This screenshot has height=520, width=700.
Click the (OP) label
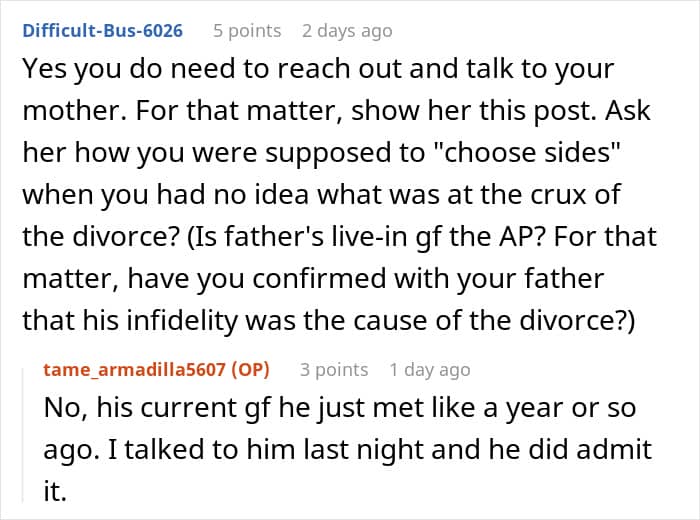tap(251, 369)
